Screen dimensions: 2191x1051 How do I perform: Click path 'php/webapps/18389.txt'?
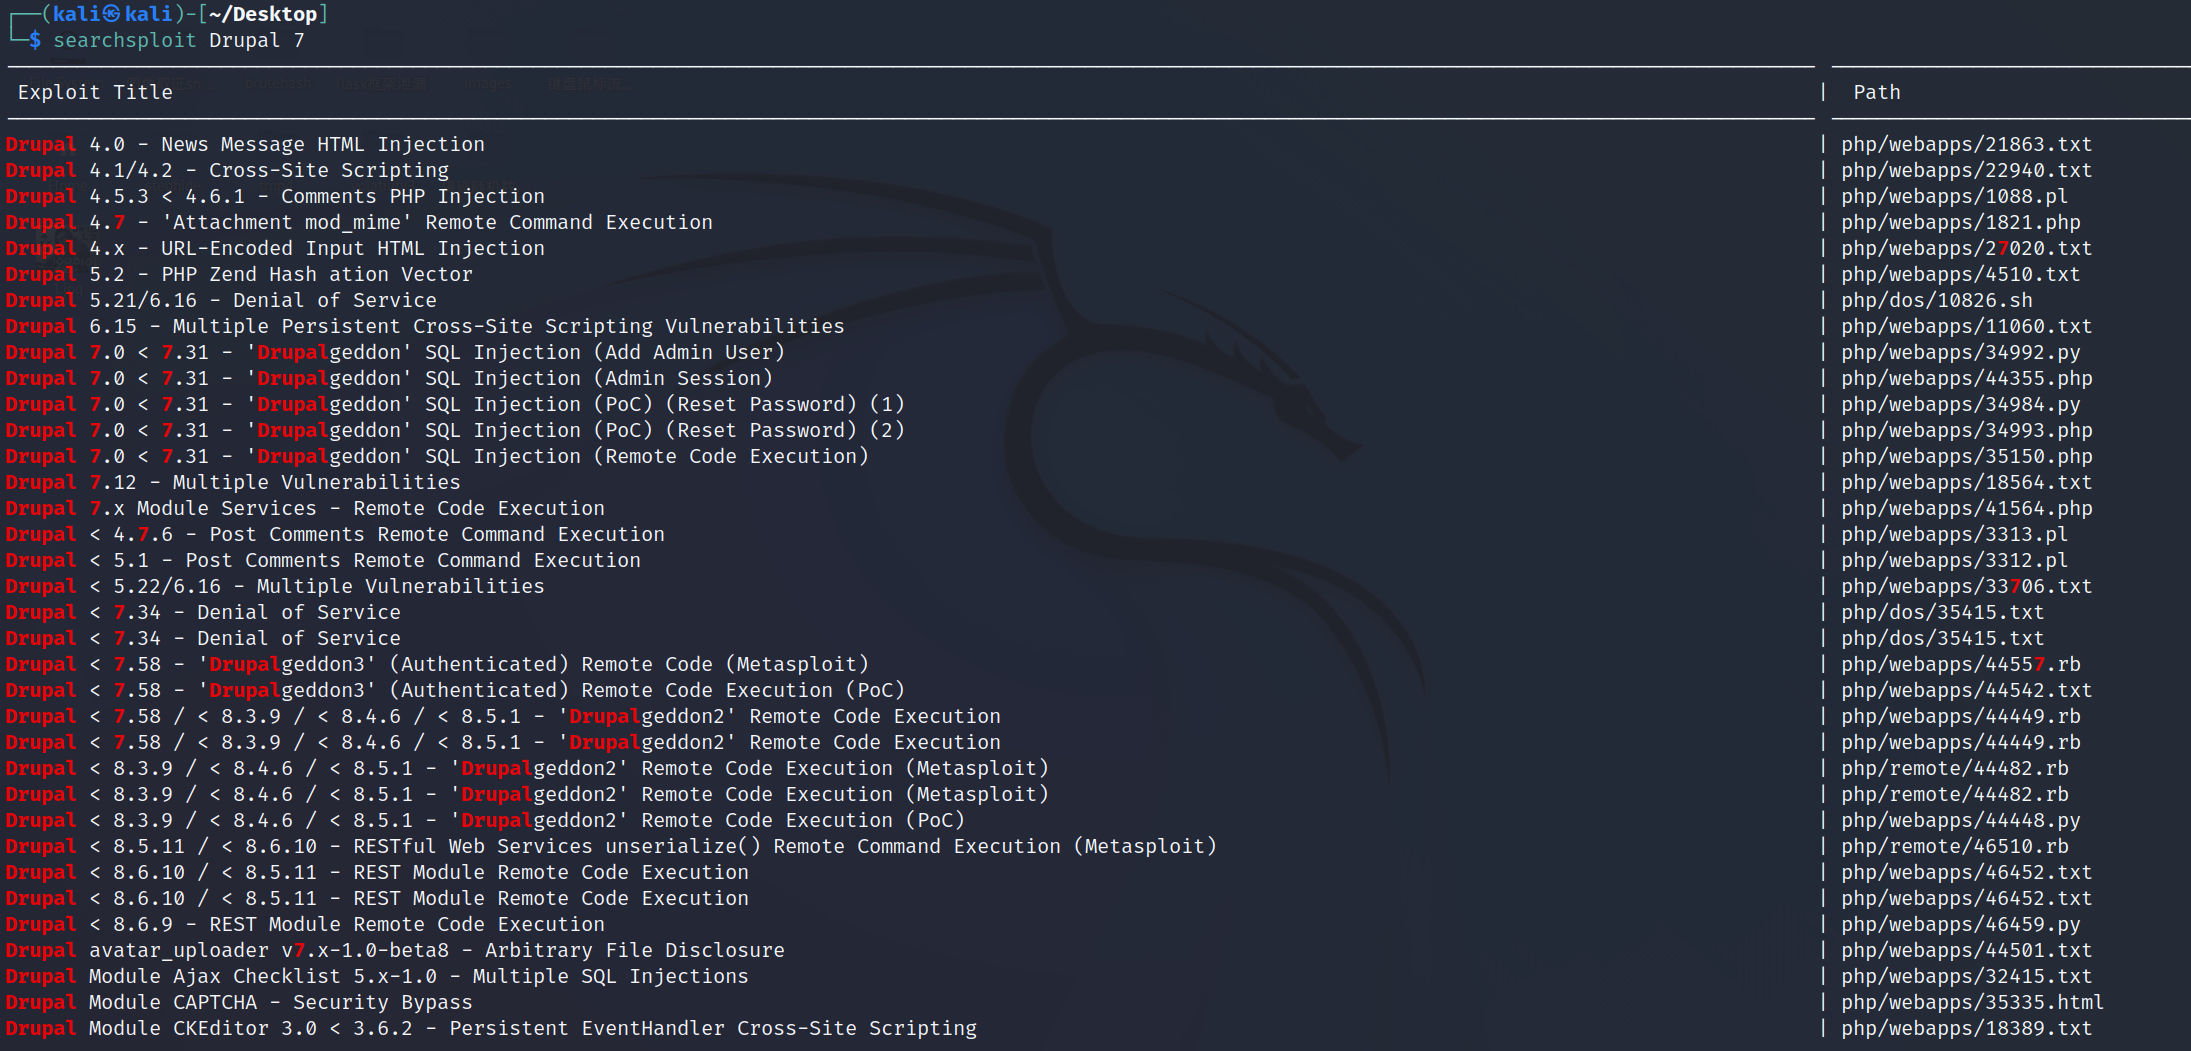pos(1967,1028)
